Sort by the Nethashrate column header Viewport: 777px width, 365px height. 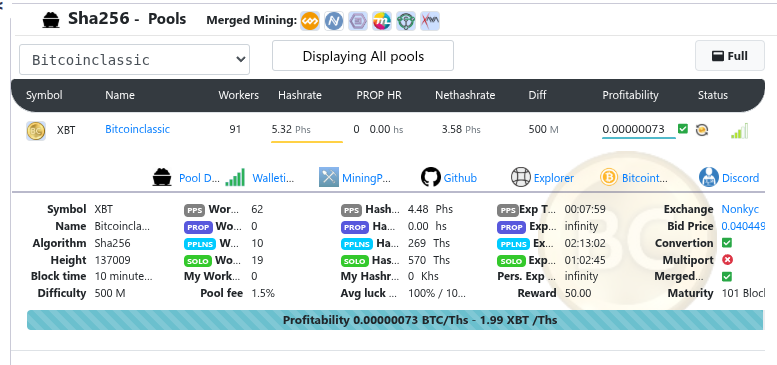point(465,95)
